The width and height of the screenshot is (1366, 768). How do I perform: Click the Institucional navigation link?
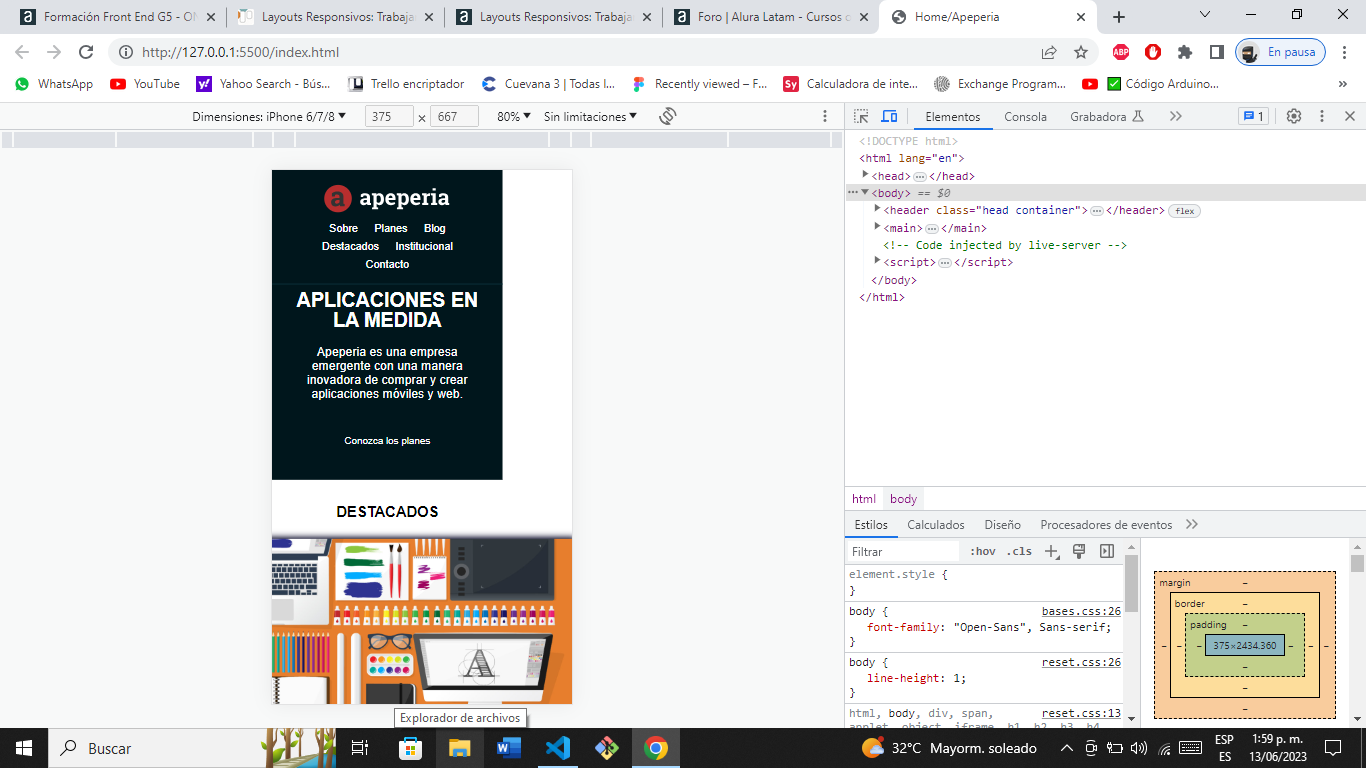(x=424, y=246)
